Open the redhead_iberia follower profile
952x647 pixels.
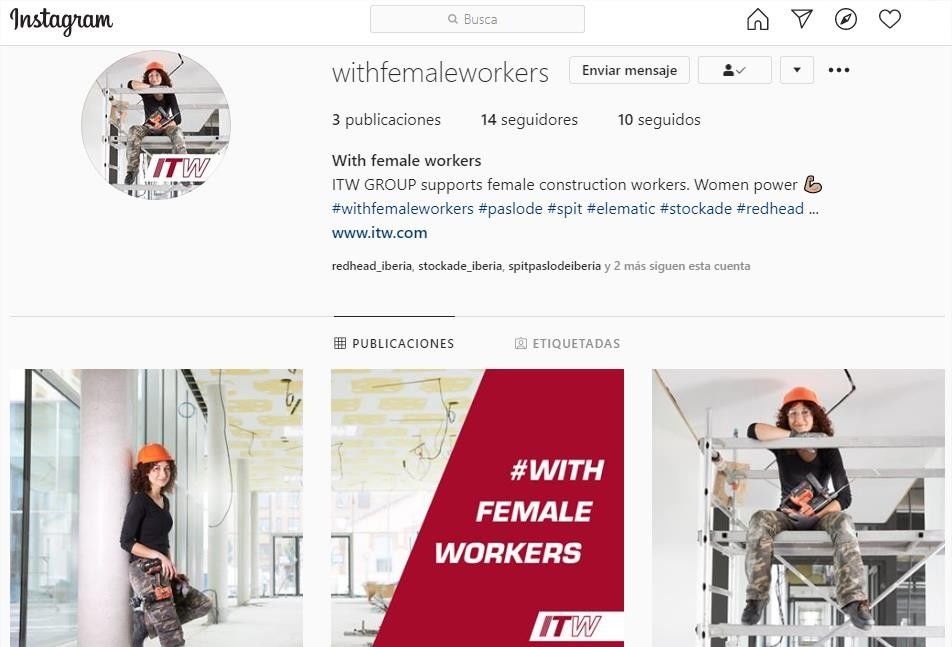point(372,266)
